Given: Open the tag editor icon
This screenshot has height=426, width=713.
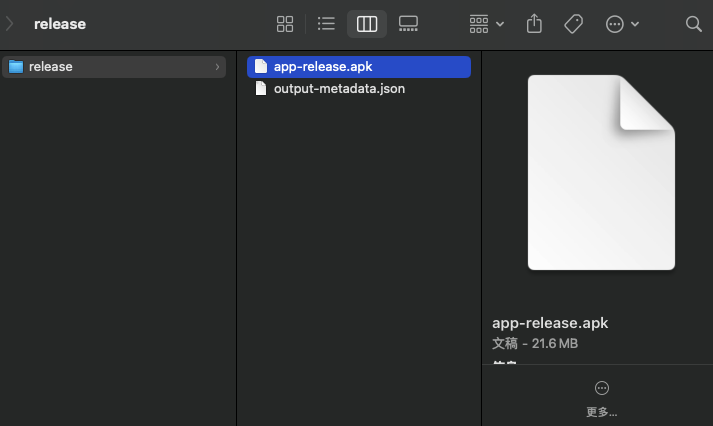Looking at the screenshot, I should coord(573,24).
